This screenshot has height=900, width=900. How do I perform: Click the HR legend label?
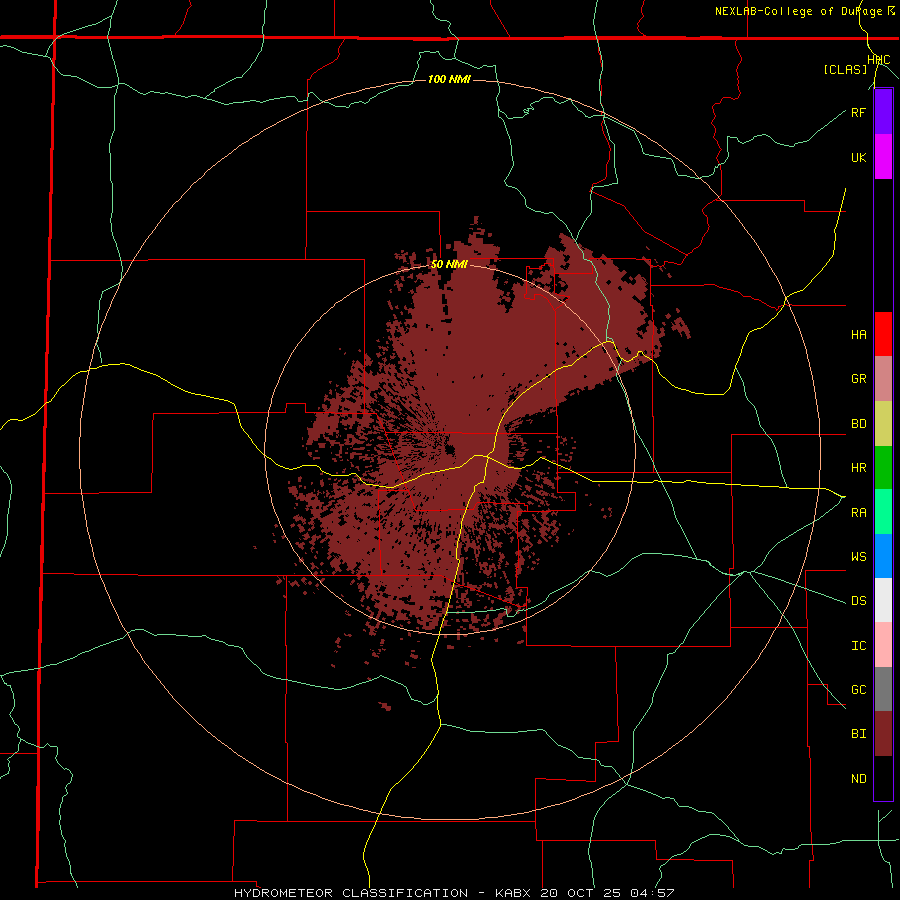pos(858,468)
